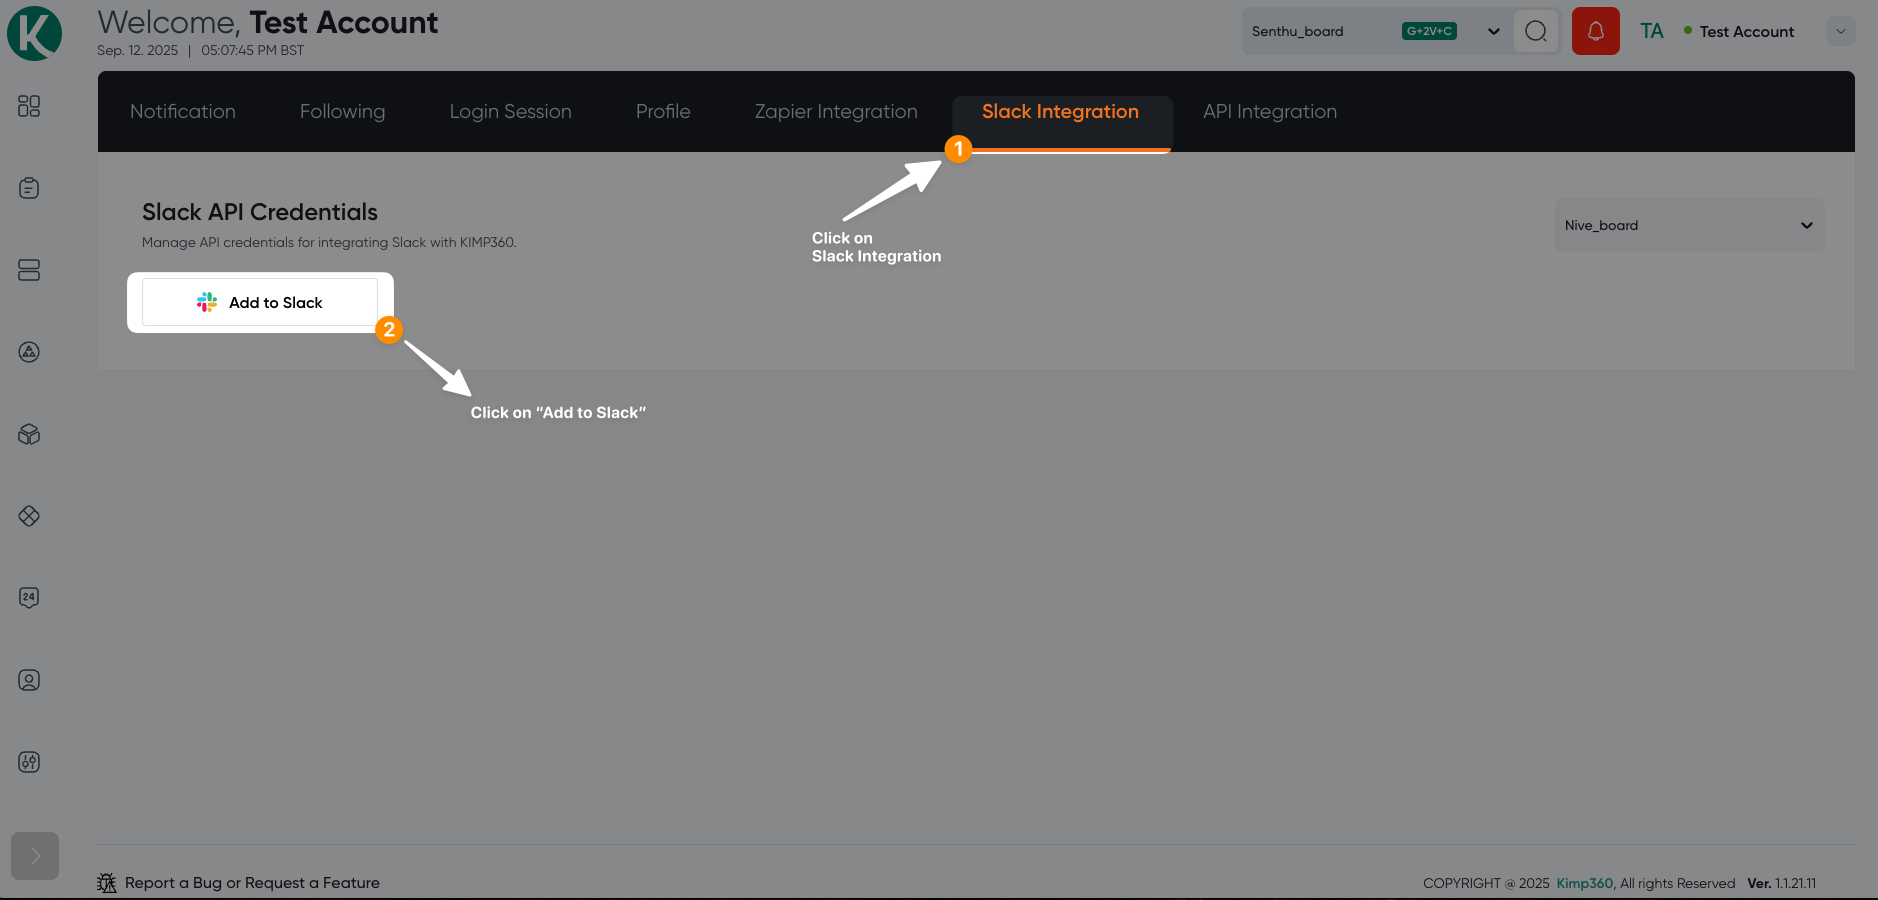Expand the Test Account chevron menu
The width and height of the screenshot is (1878, 900).
point(1840,31)
